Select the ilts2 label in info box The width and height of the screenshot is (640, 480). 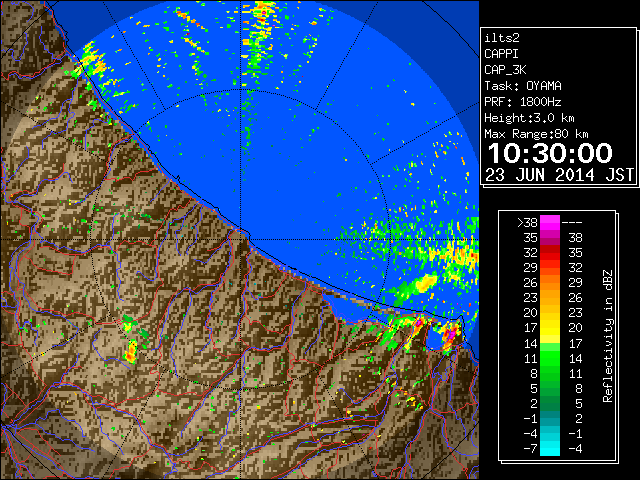502,38
